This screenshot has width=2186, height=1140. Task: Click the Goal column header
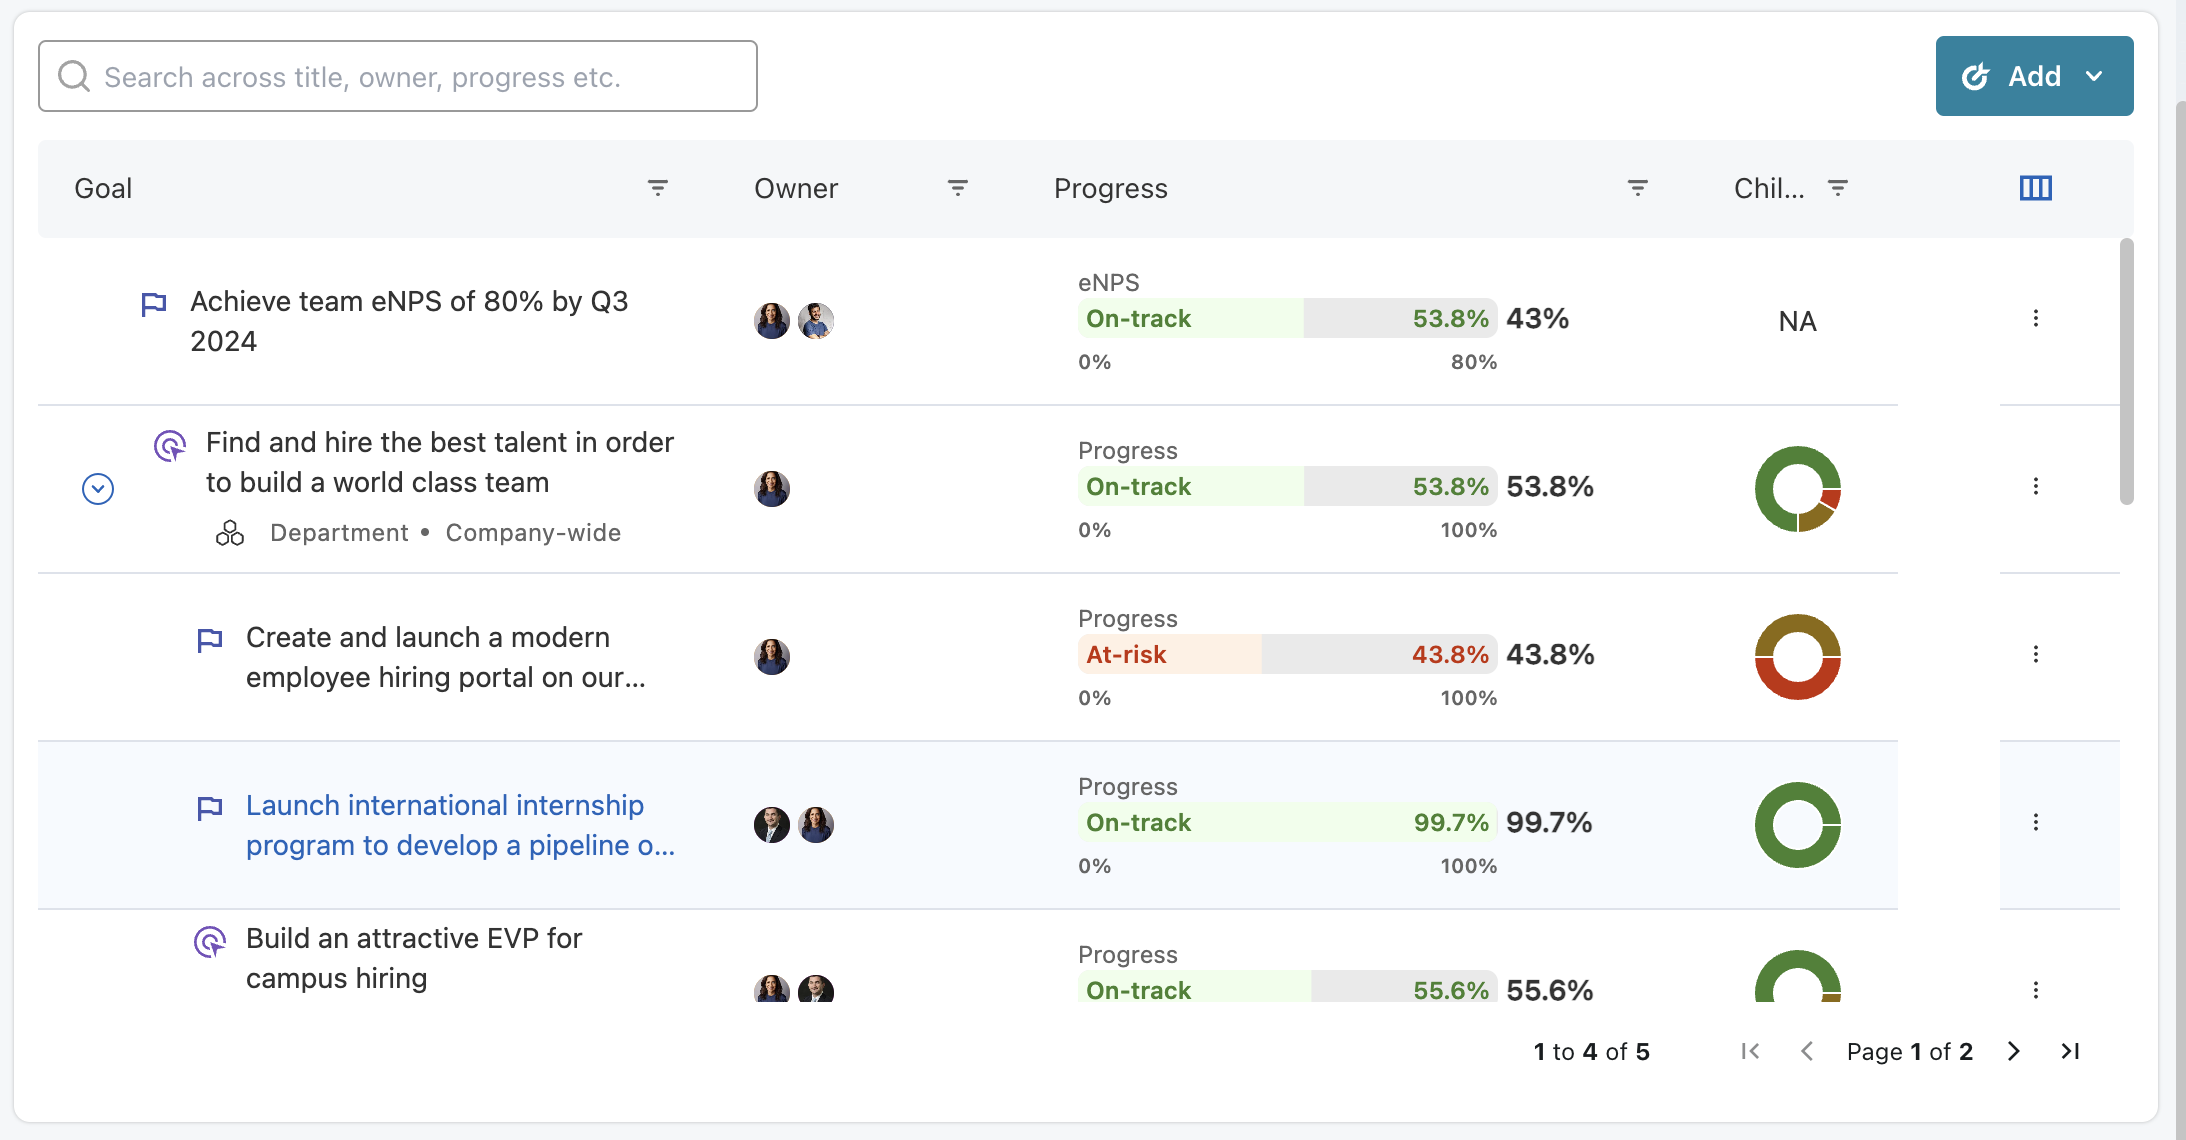(103, 188)
